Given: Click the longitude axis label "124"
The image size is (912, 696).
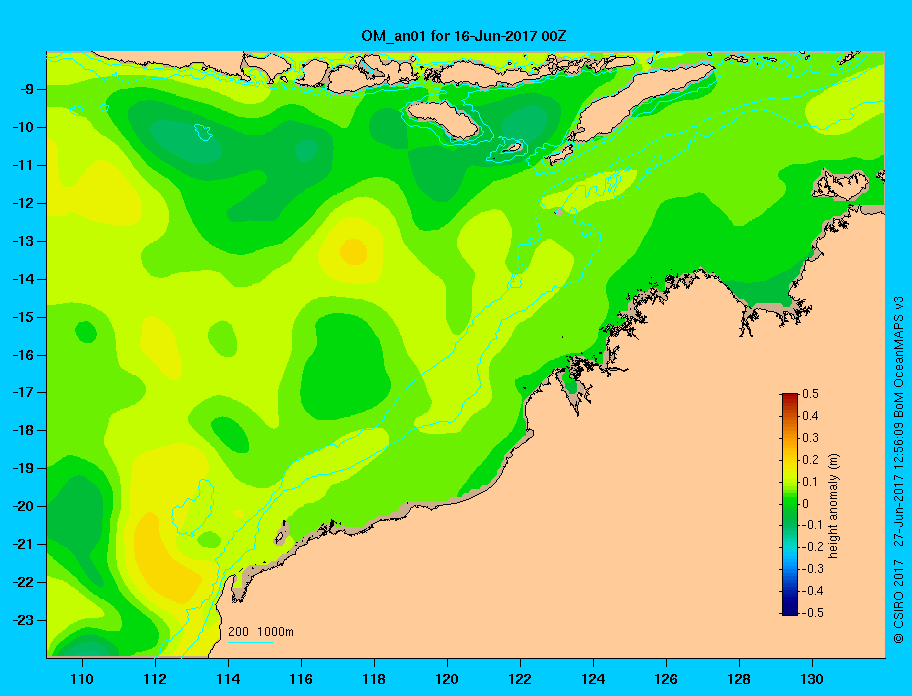Looking at the screenshot, I should 593,679.
